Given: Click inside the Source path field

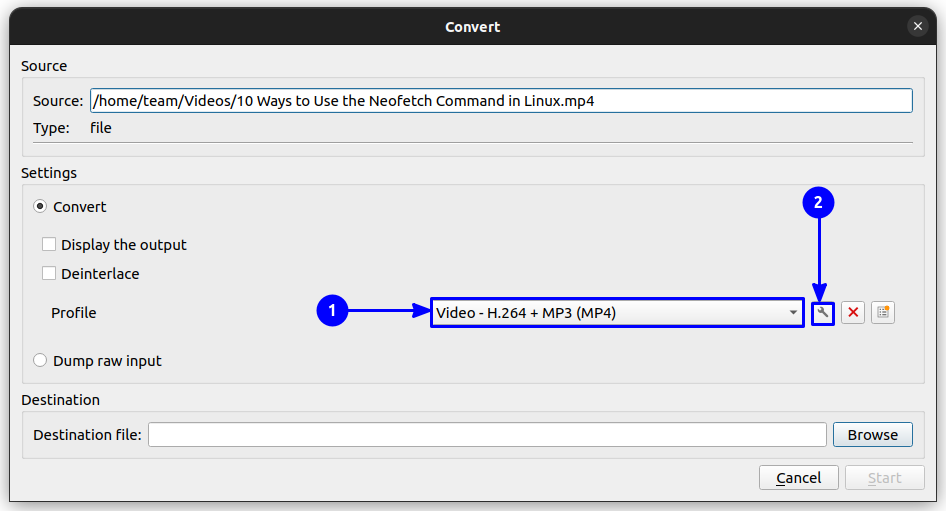Looking at the screenshot, I should [x=500, y=101].
